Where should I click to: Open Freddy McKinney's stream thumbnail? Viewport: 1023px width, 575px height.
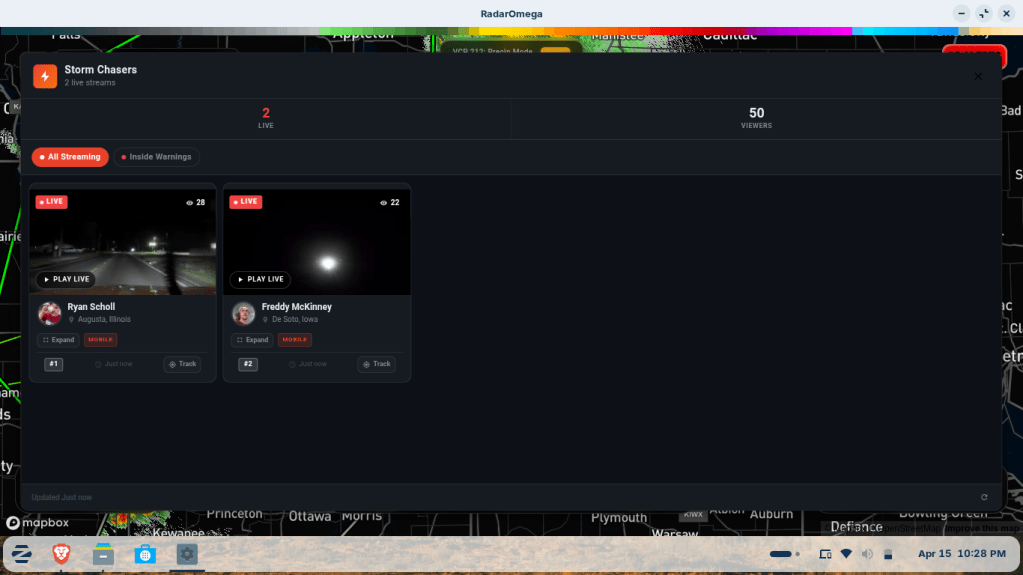tap(317, 240)
